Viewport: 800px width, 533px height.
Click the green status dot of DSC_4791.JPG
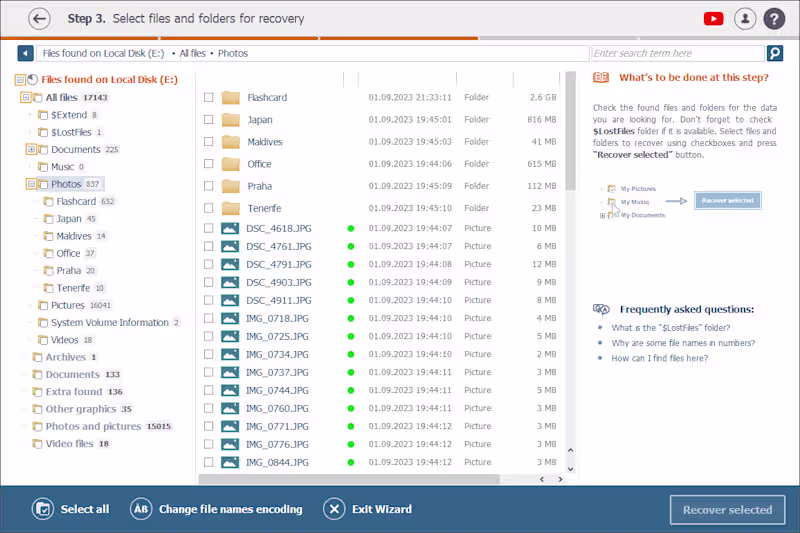coord(351,264)
